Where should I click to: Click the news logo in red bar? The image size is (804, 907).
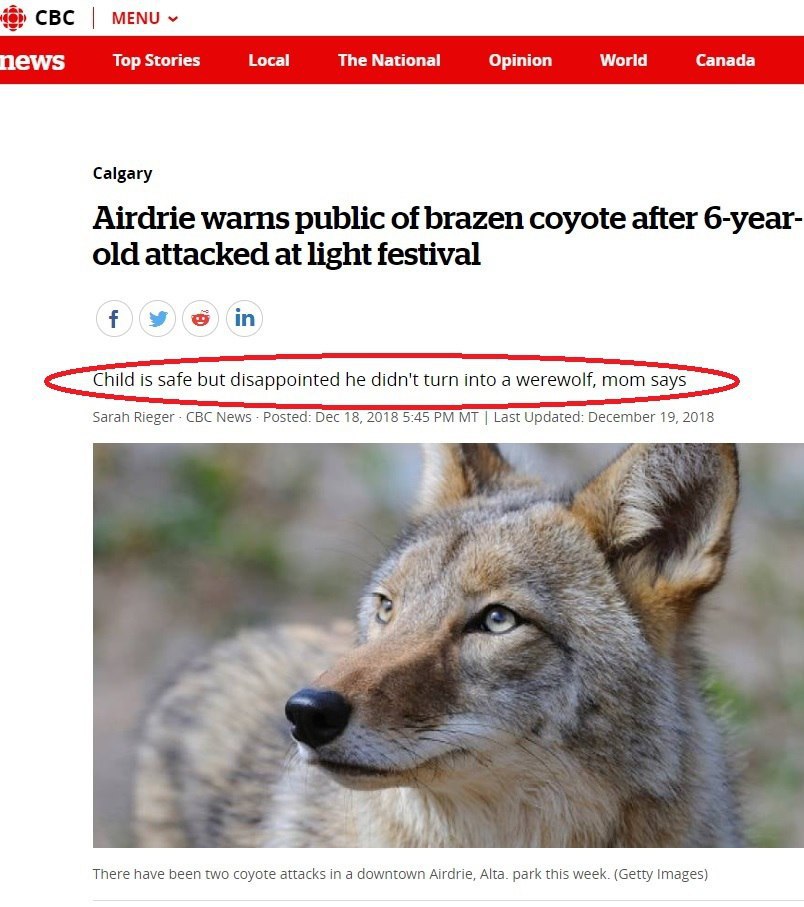(32, 61)
